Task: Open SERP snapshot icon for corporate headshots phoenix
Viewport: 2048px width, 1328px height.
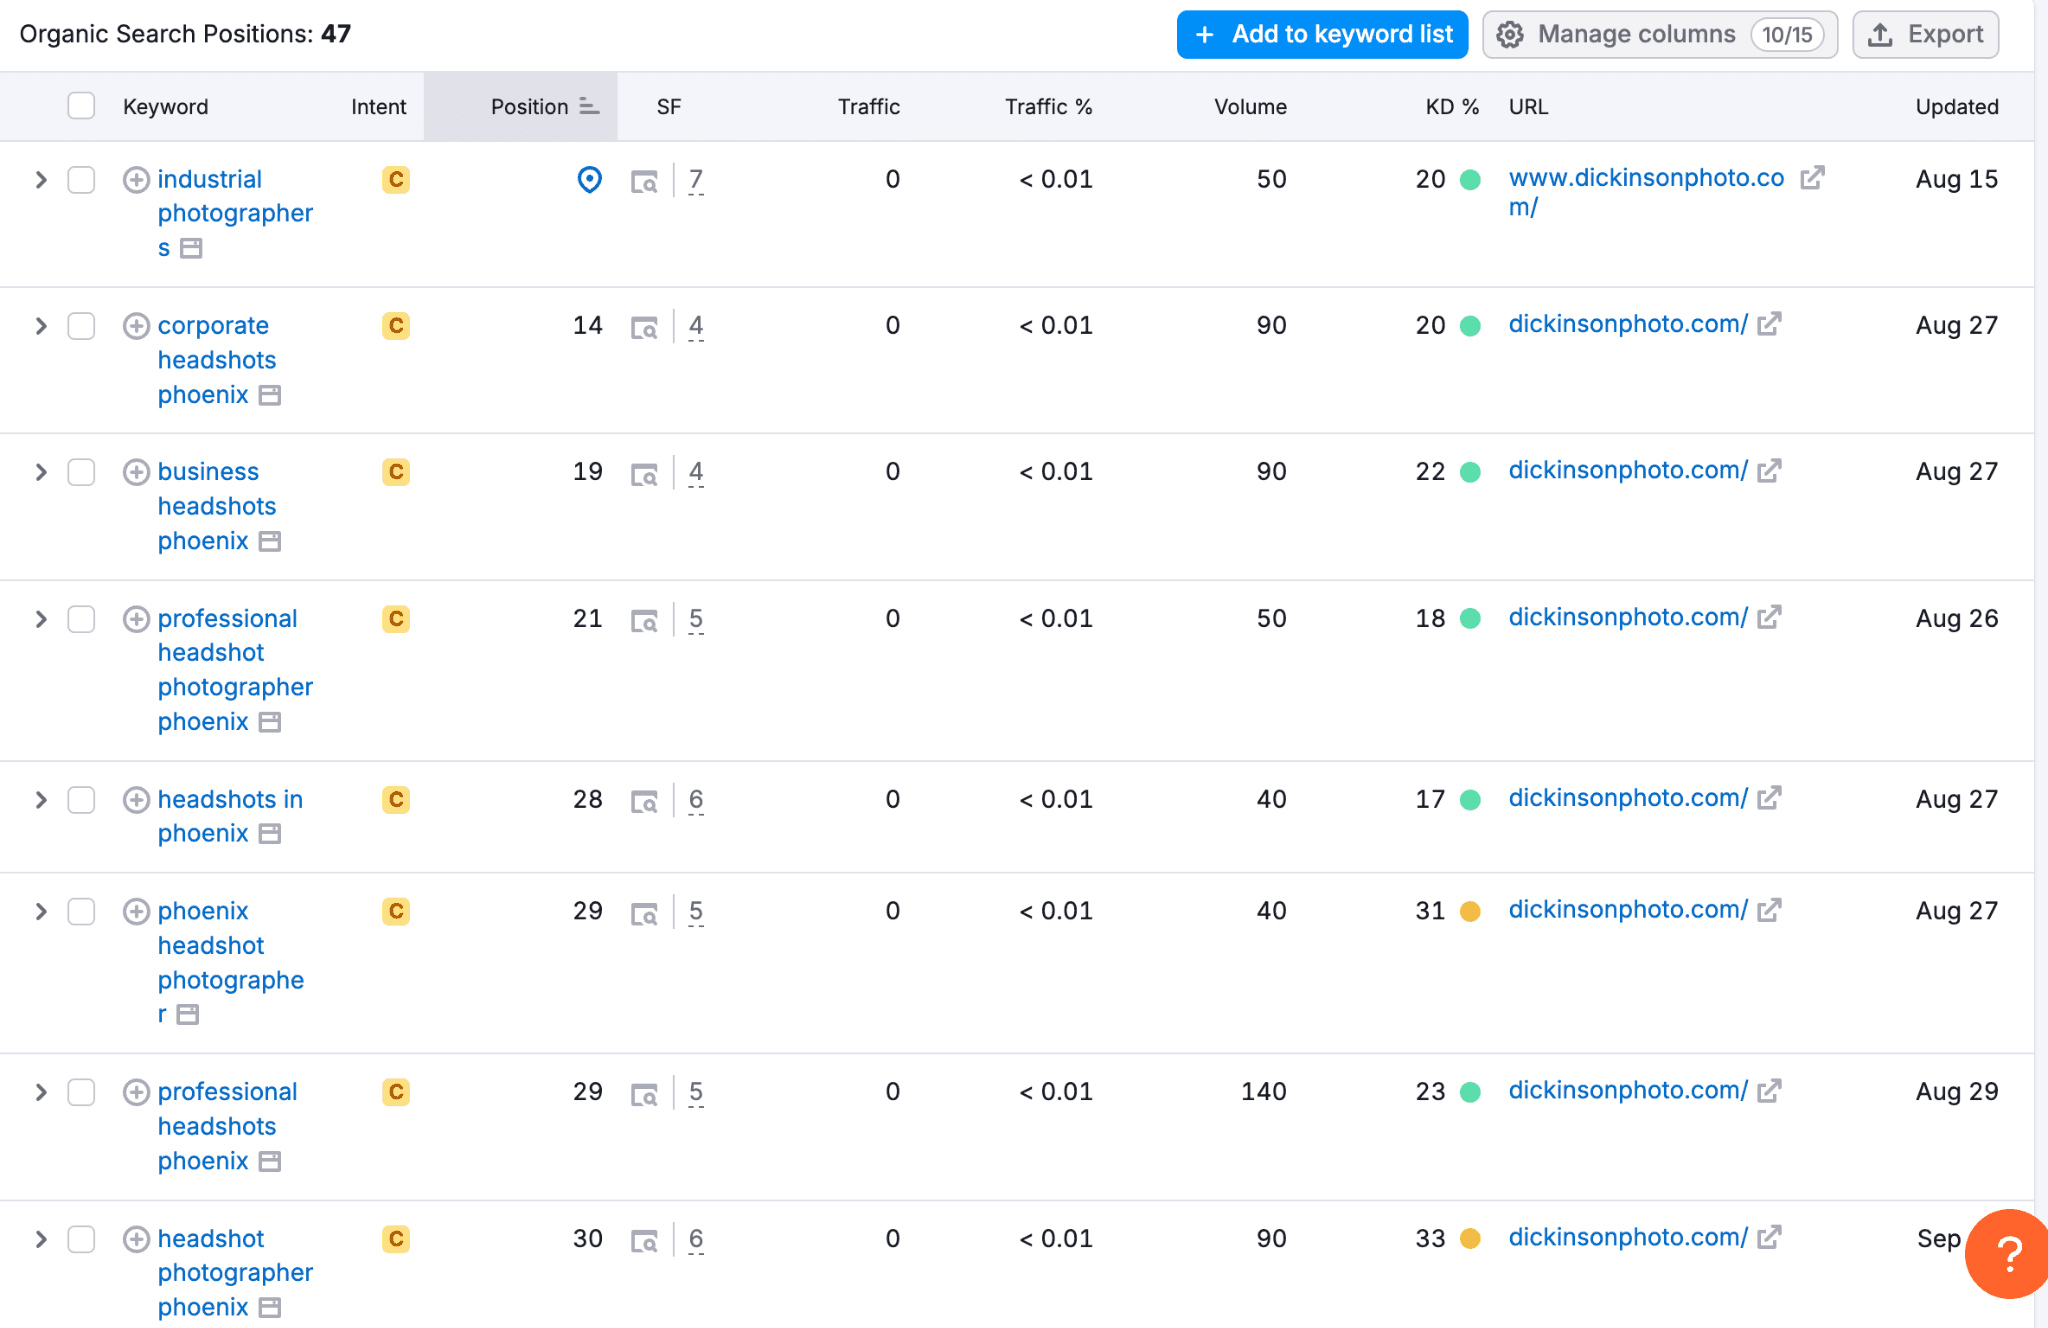Action: click(646, 326)
